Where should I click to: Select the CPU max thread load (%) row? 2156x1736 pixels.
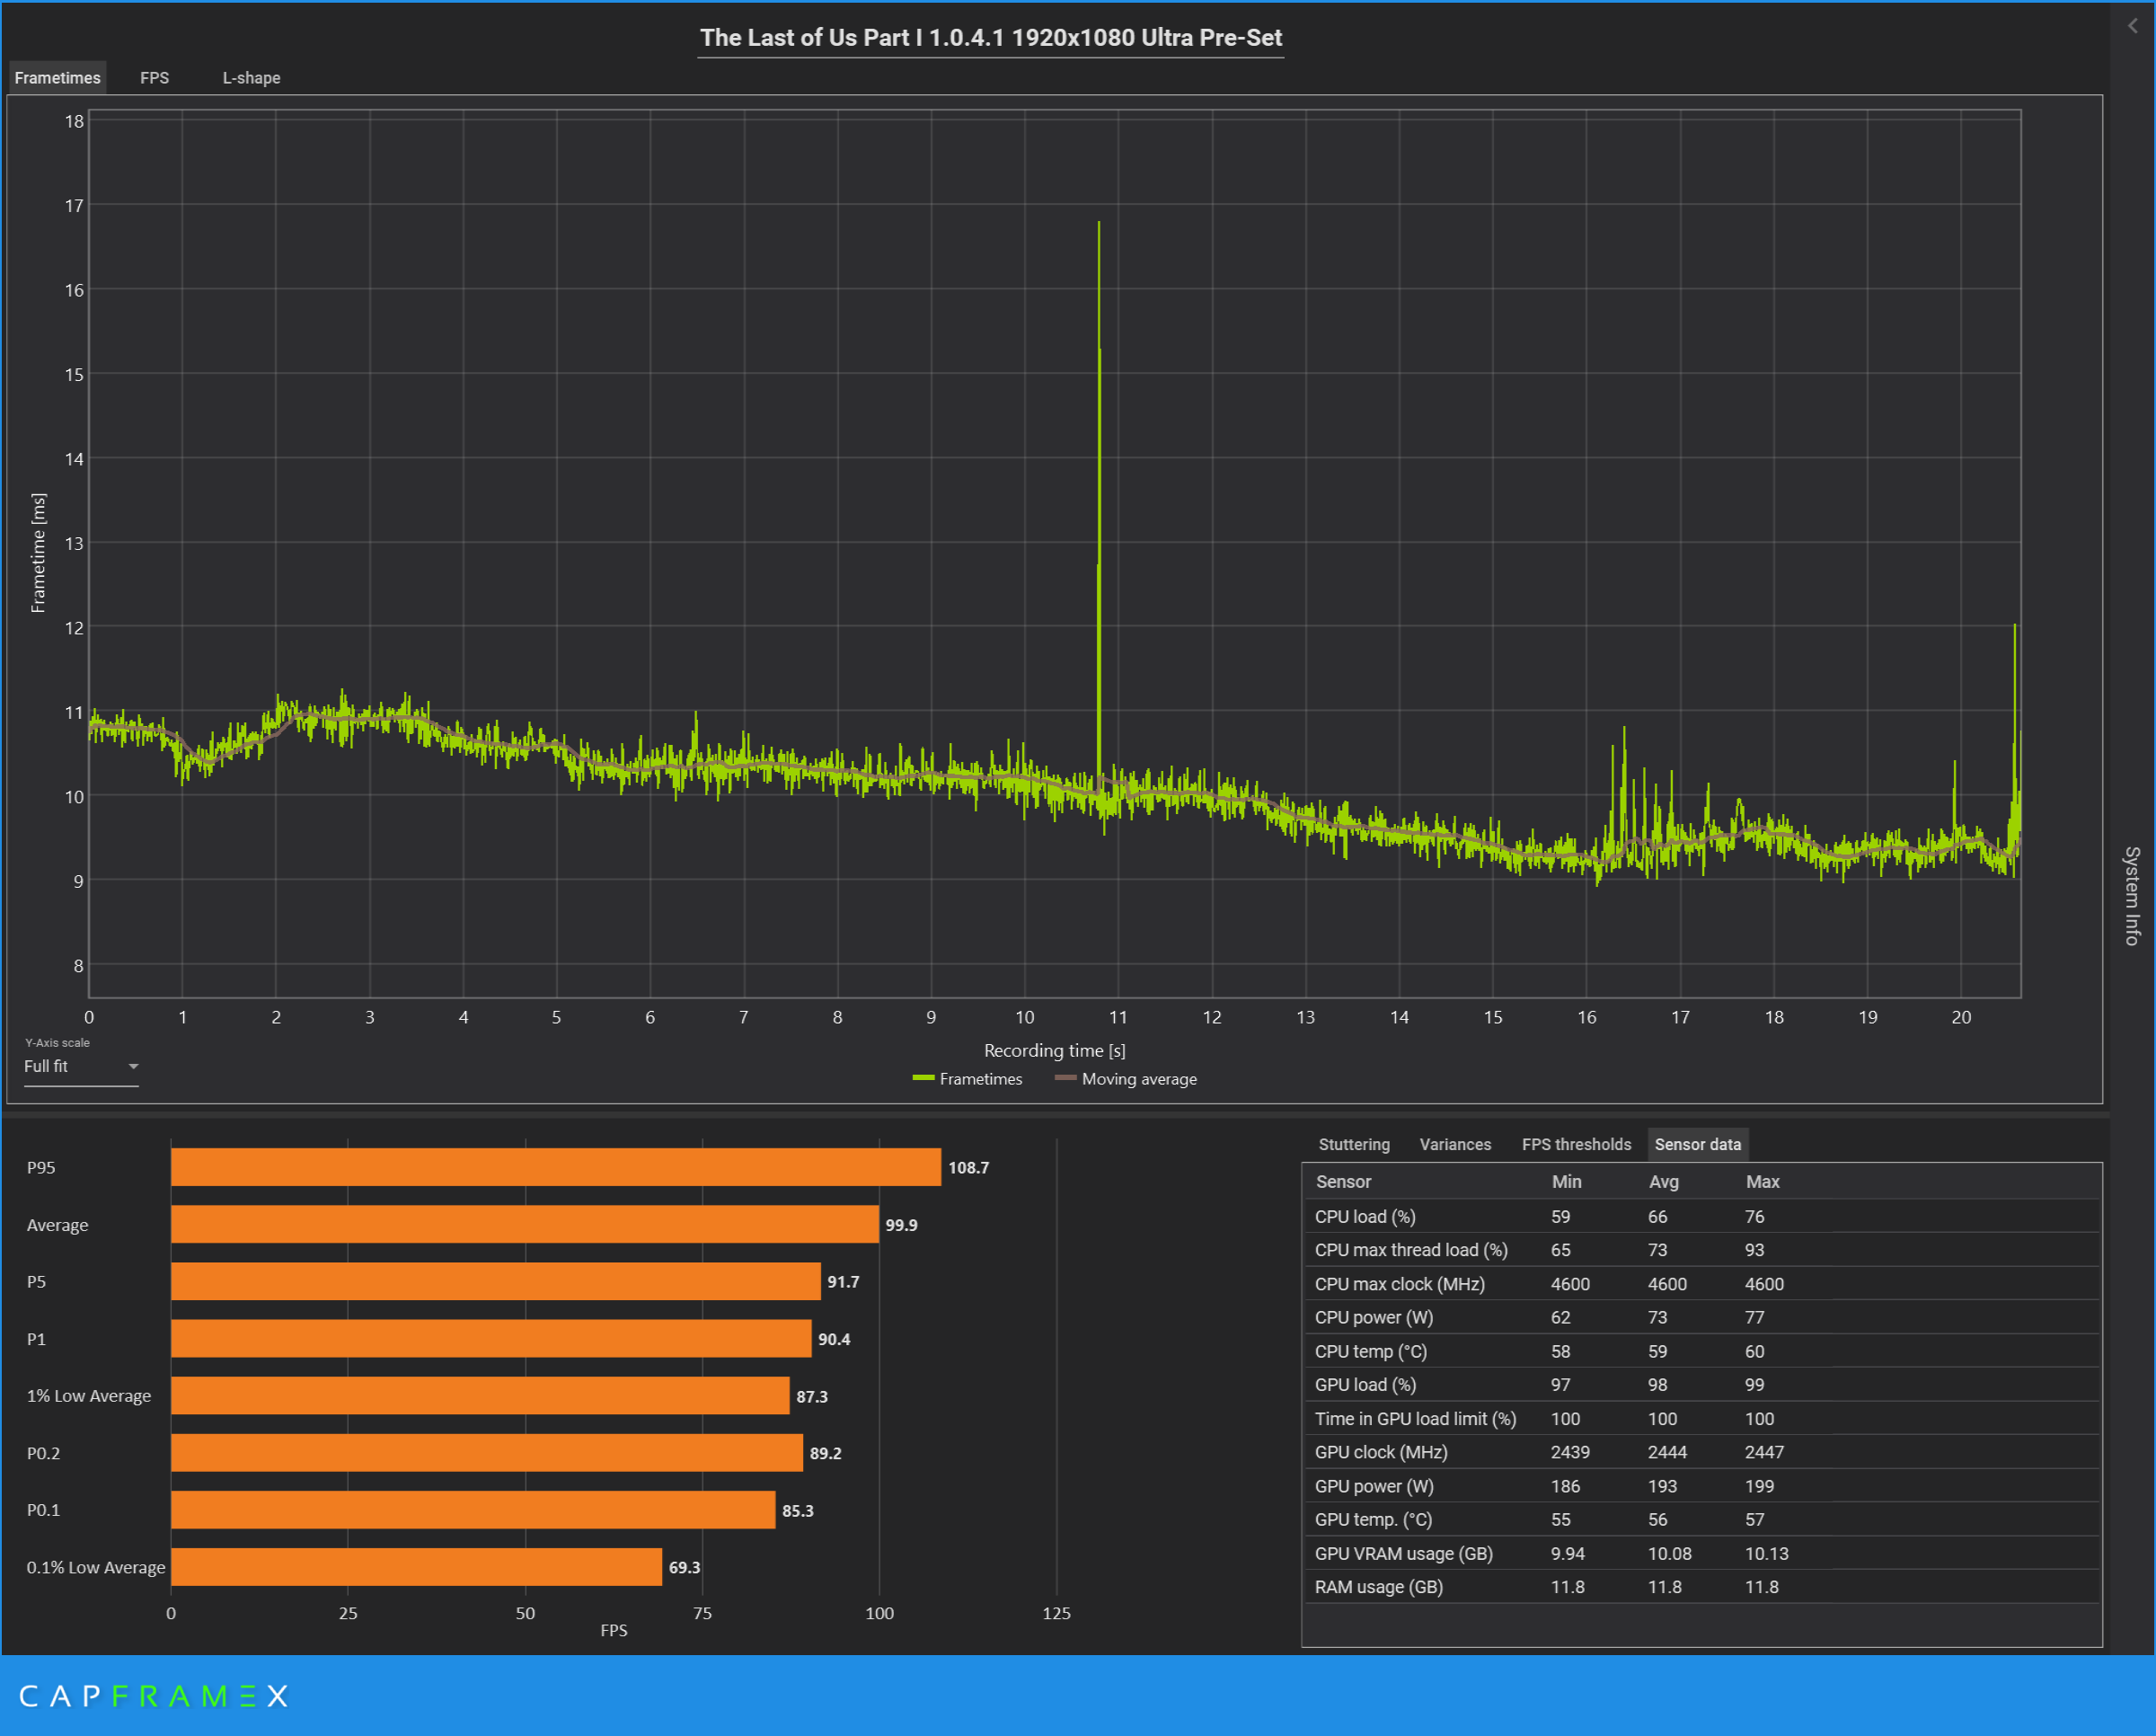1701,1250
